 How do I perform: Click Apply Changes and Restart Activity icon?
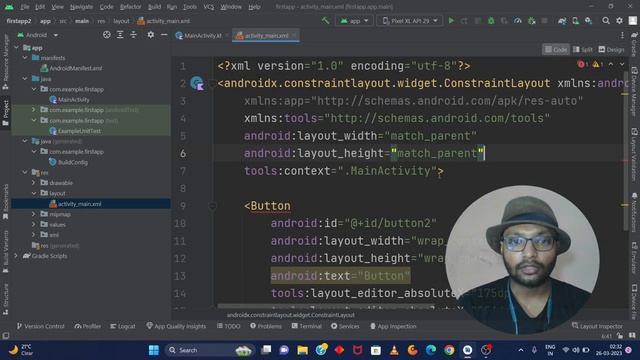tap(464, 20)
